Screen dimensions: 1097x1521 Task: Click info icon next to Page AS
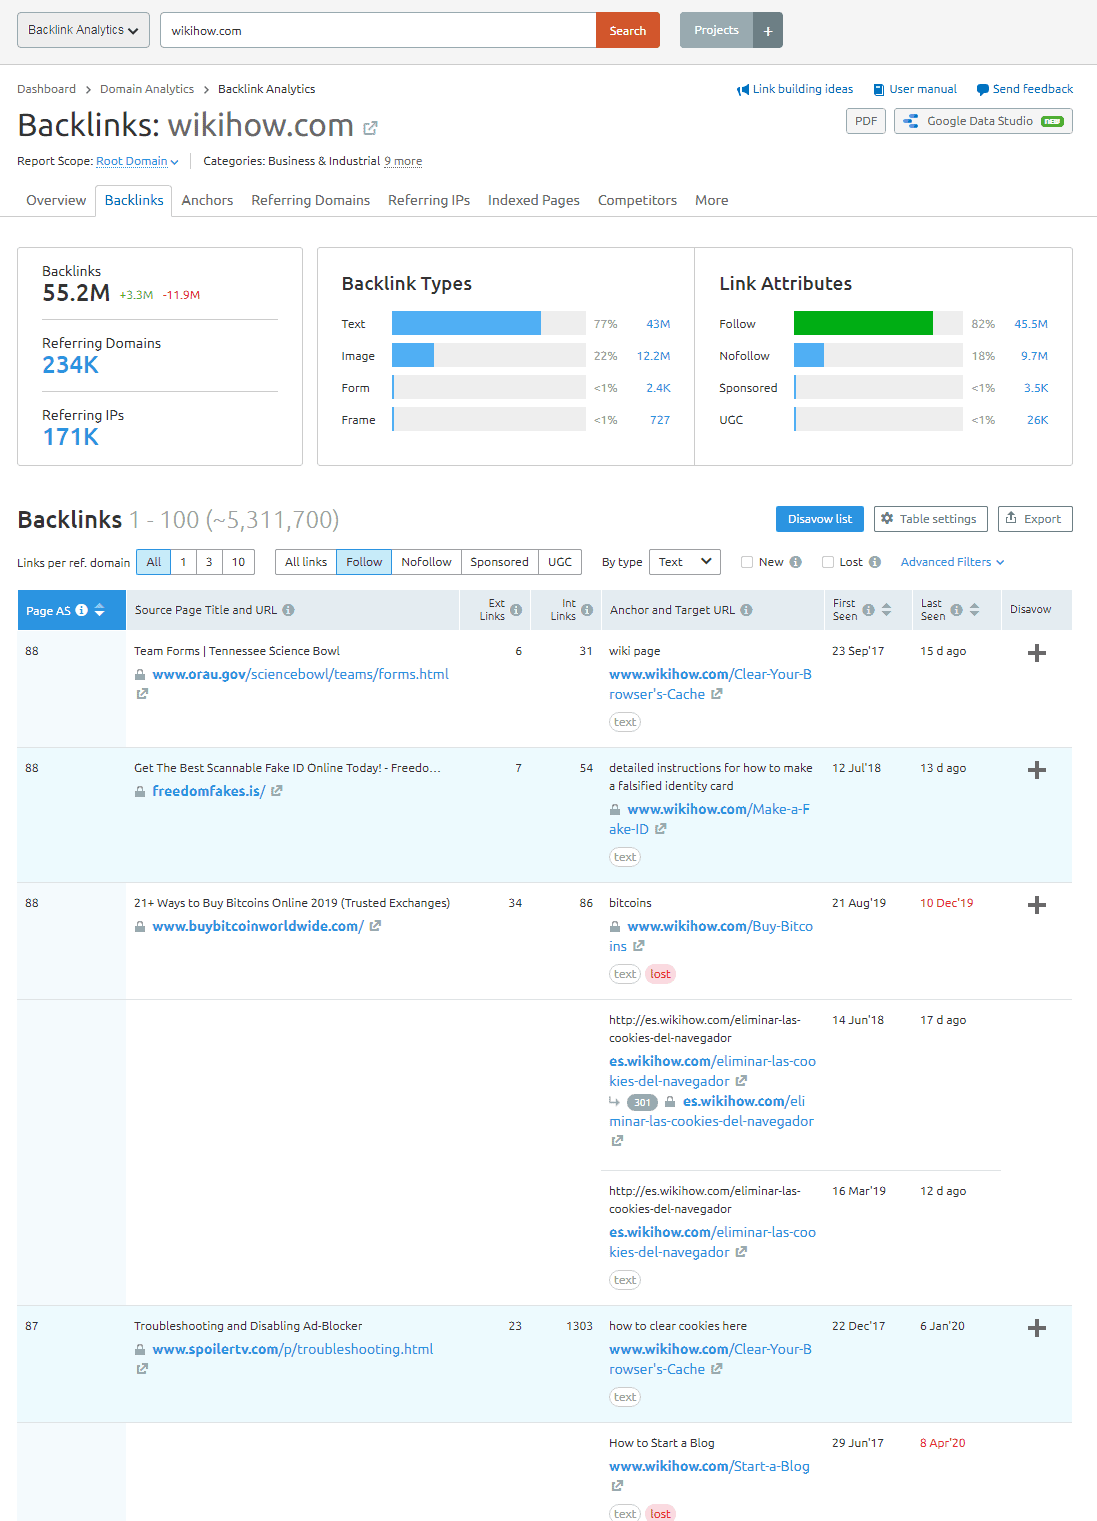pyautogui.click(x=82, y=610)
